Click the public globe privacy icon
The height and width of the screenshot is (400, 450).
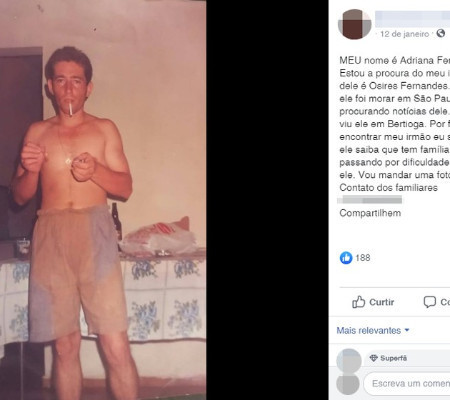click(x=441, y=33)
